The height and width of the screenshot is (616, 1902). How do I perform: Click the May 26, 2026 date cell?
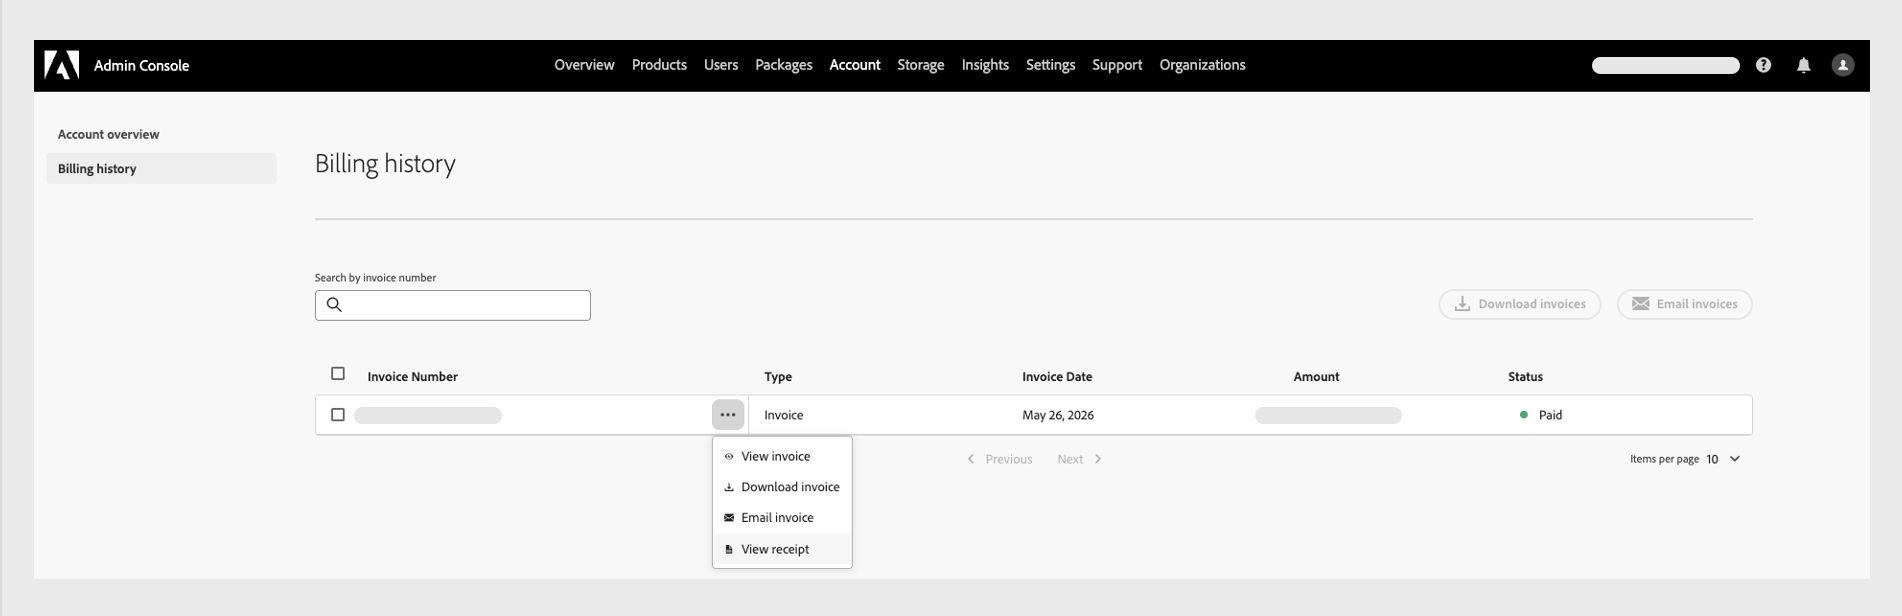(x=1058, y=415)
